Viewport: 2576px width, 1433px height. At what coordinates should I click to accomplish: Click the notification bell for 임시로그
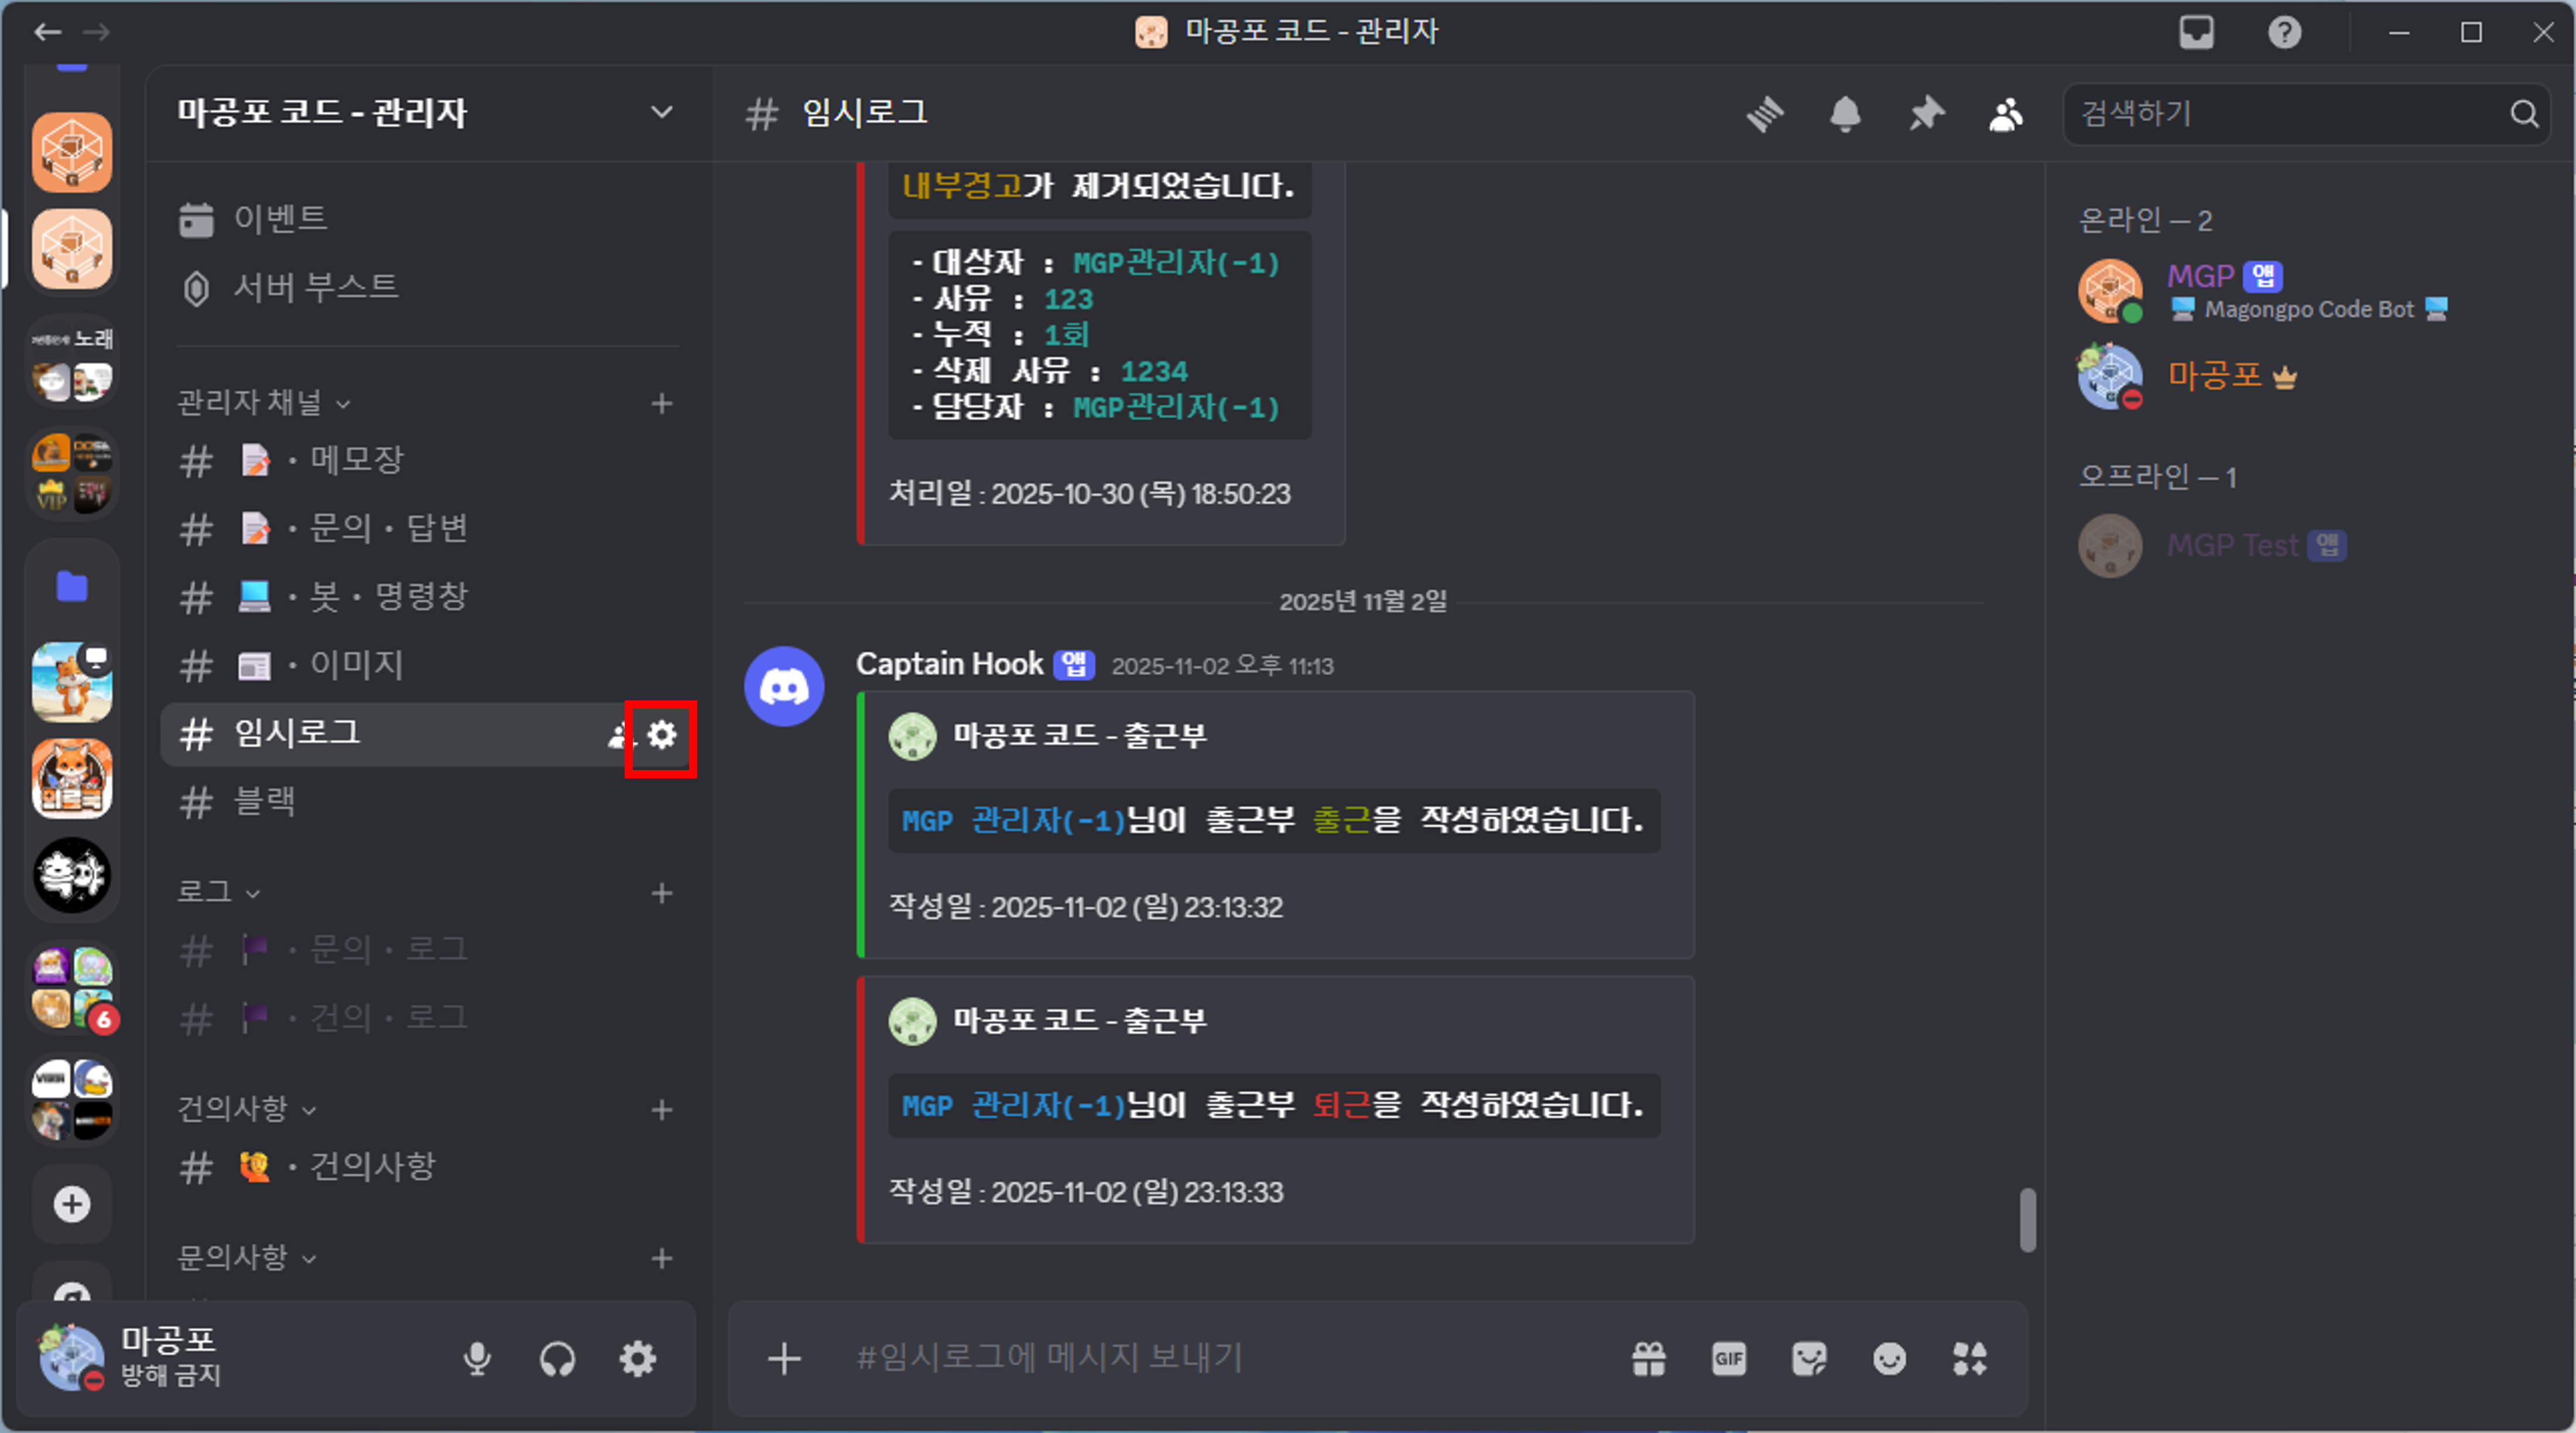tap(1845, 113)
